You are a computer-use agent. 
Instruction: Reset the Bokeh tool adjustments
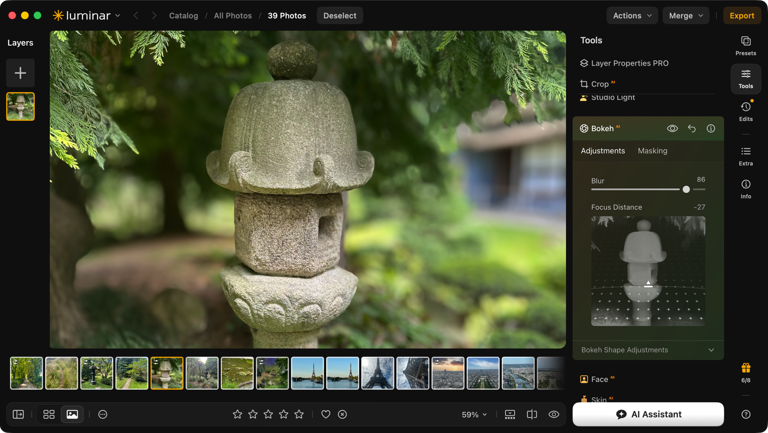692,128
